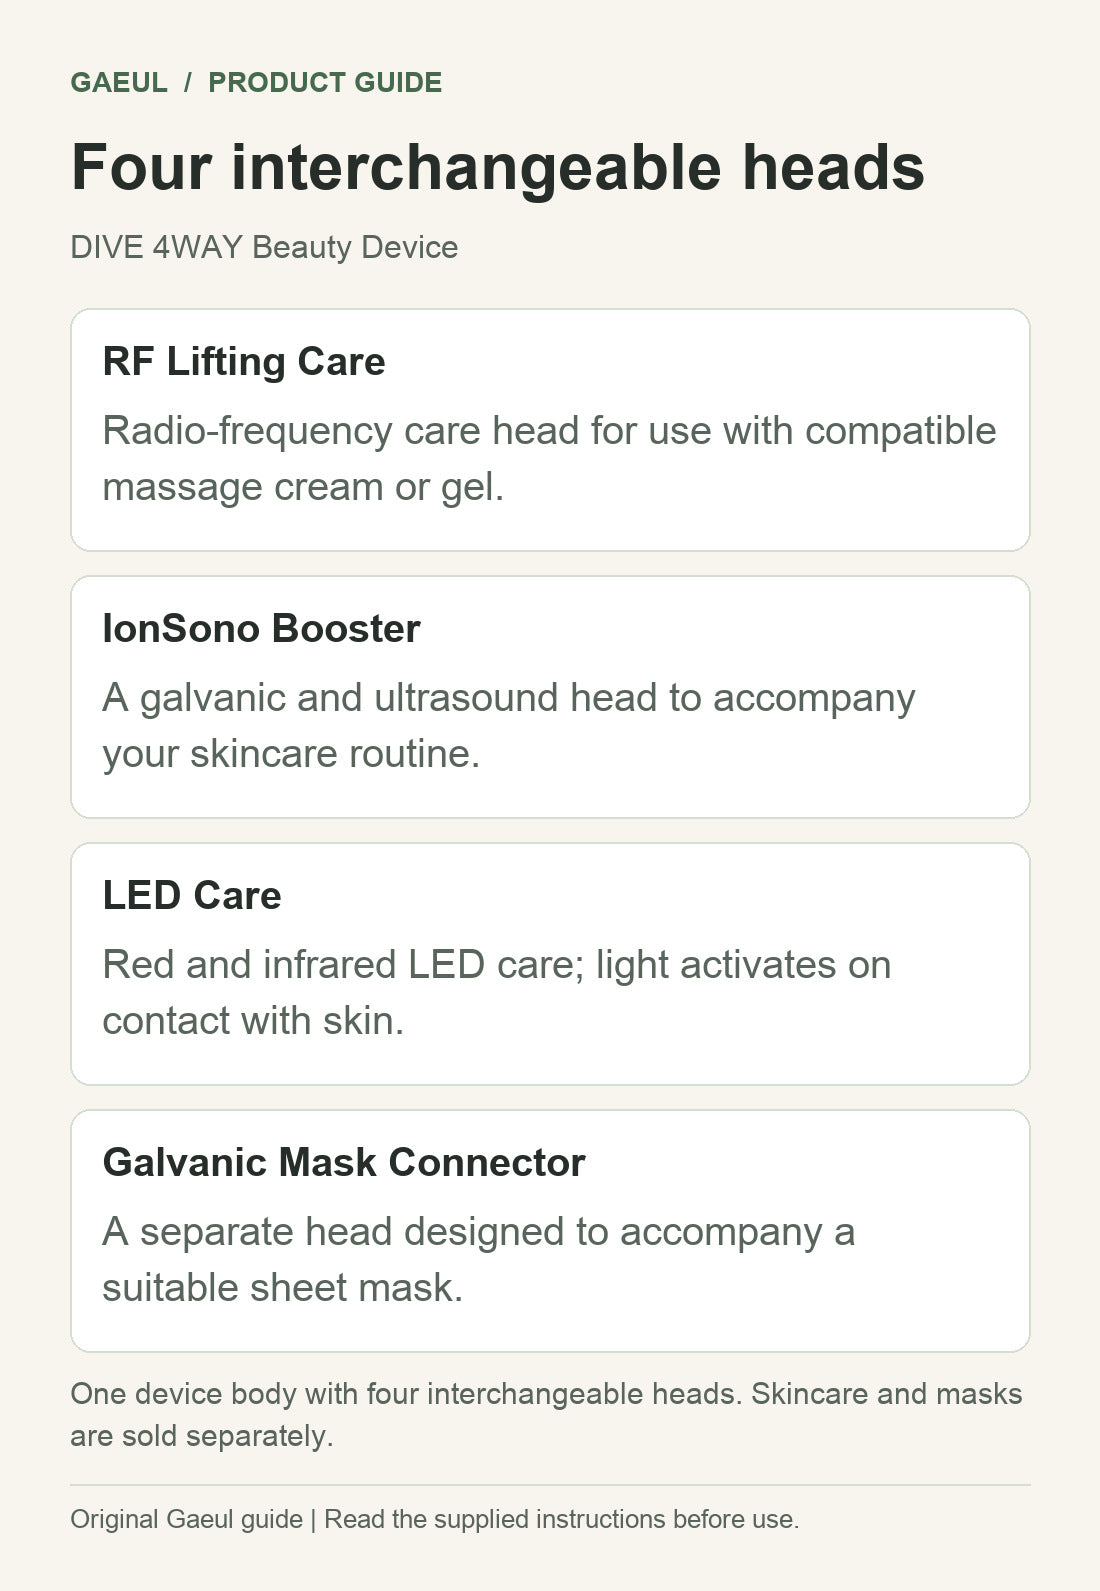Click the 'sold separately' note paragraph
Screen dimensions: 1100x1591
point(546,1415)
